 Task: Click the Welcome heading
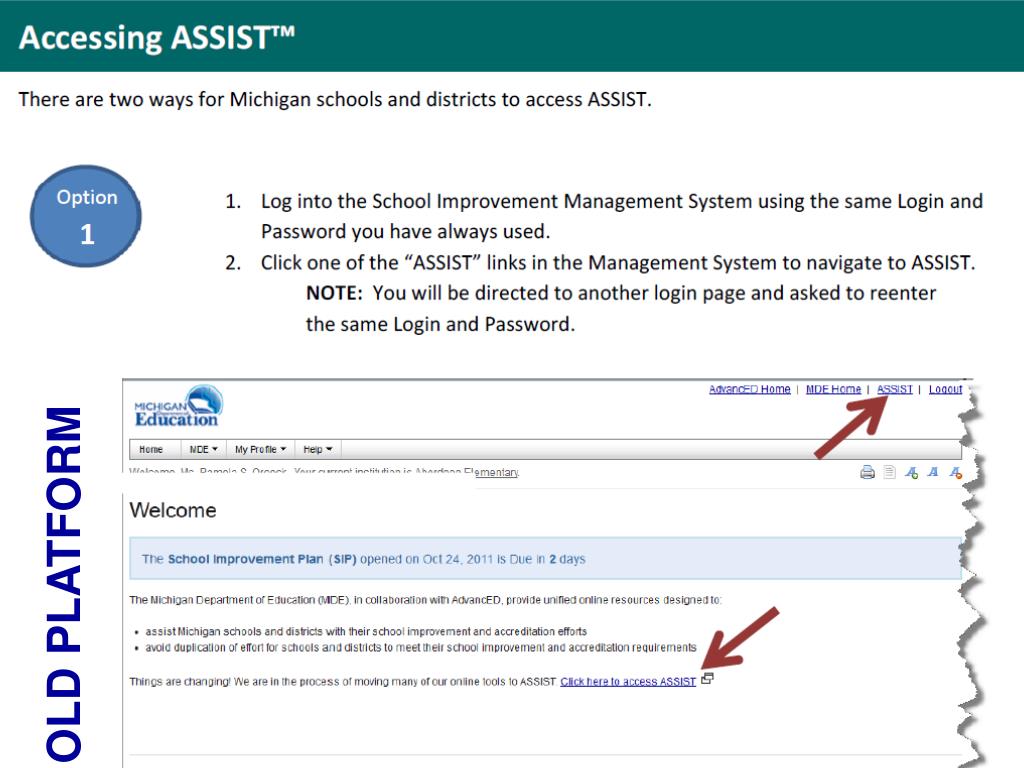coord(173,510)
